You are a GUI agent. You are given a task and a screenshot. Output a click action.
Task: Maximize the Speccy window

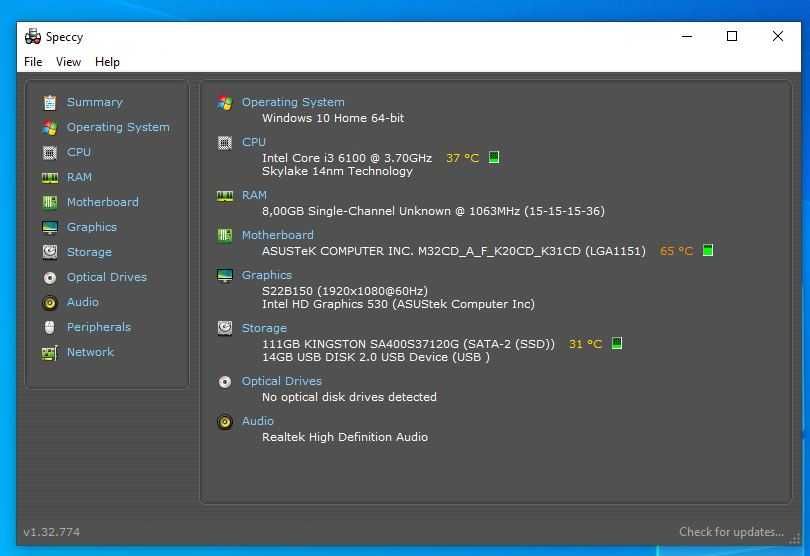[732, 36]
